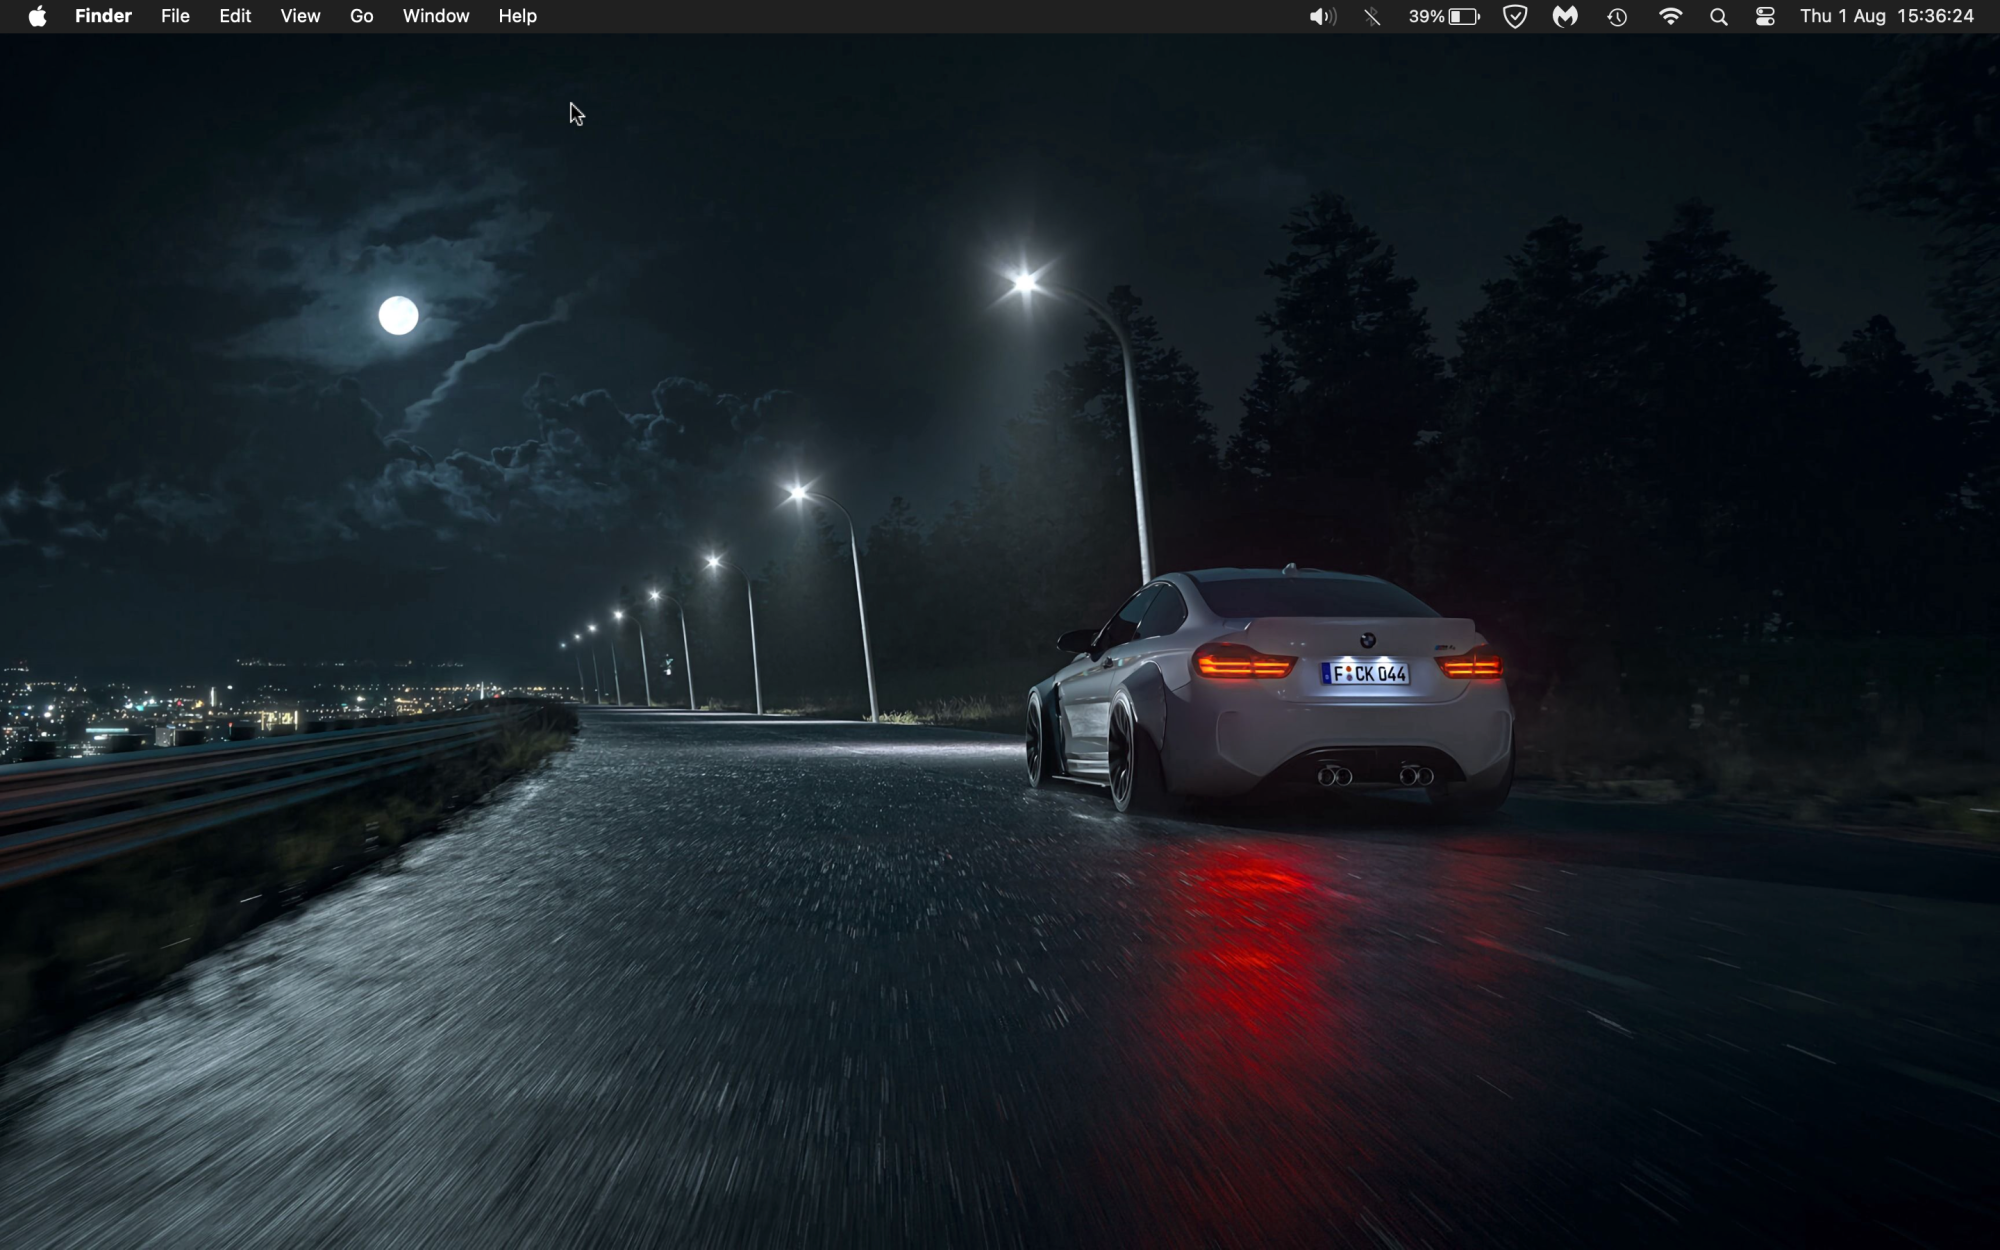Click the disabled Bluetooth status icon

pyautogui.click(x=1372, y=16)
